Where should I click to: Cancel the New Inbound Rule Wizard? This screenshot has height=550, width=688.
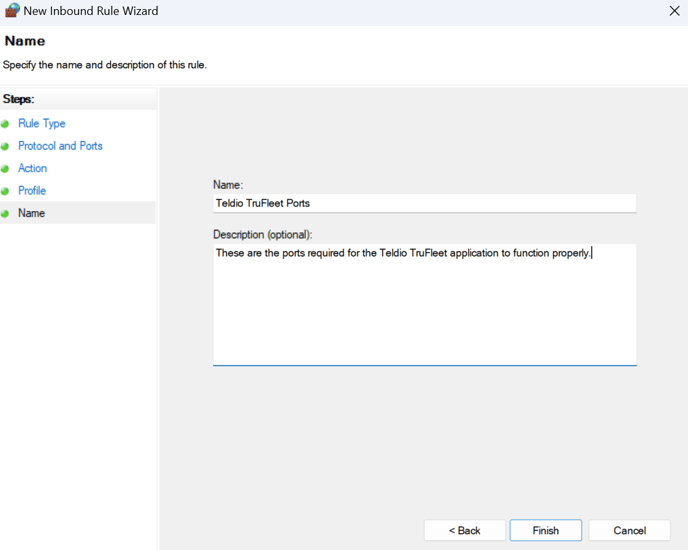[x=629, y=530]
